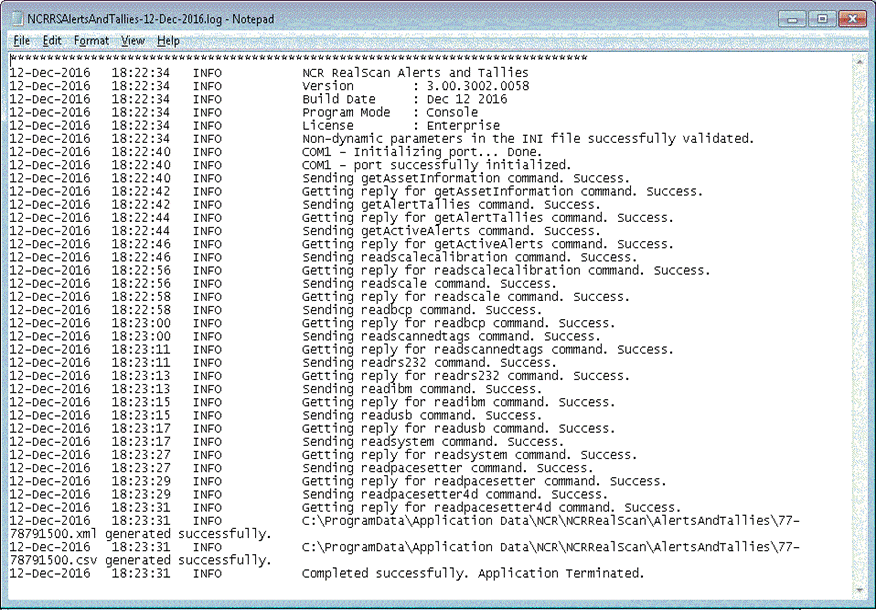The width and height of the screenshot is (876, 610).
Task: Minimize the Notepad window
Action: click(792, 19)
